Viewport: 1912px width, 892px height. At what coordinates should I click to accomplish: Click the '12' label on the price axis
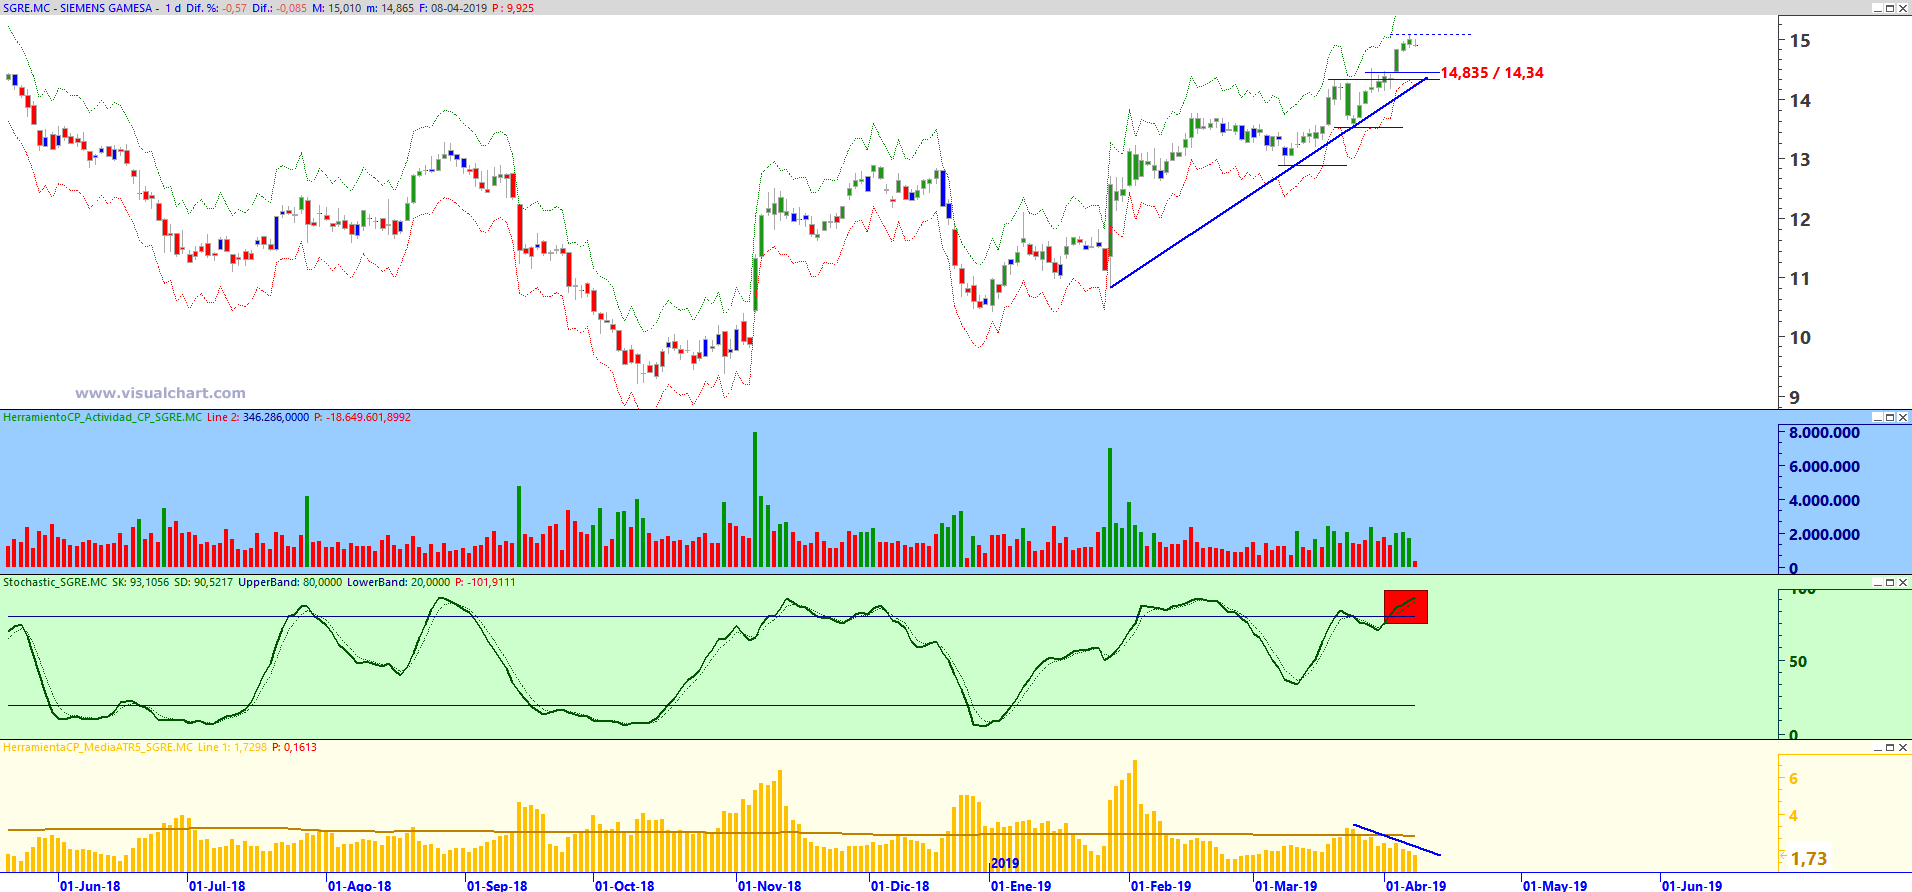1800,219
